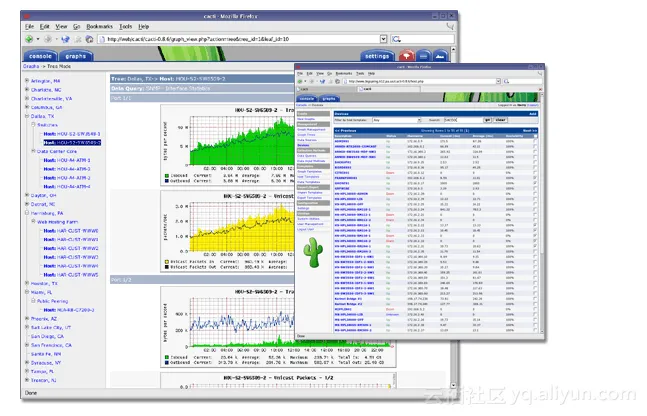Click the Next link above the device table

pos(529,130)
